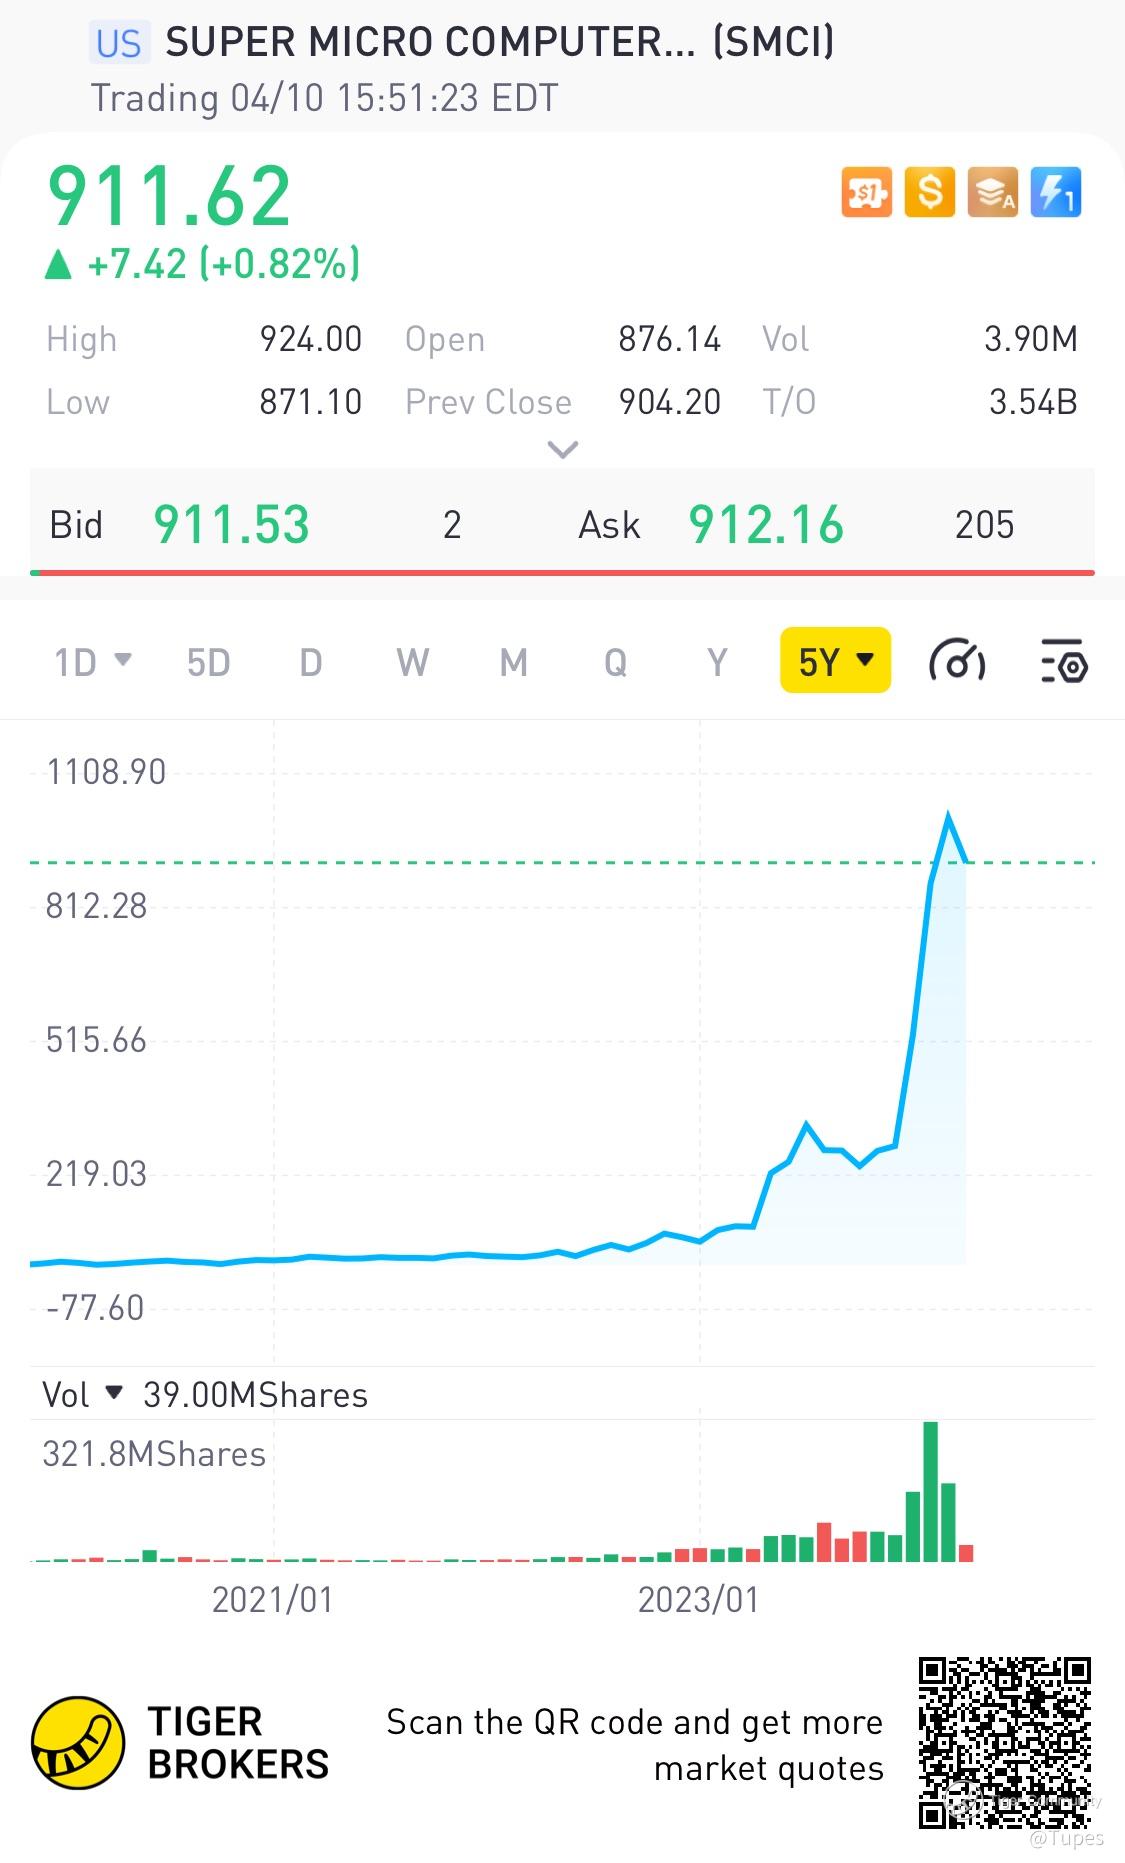
Task: Expand the quote details chevron
Action: click(563, 450)
